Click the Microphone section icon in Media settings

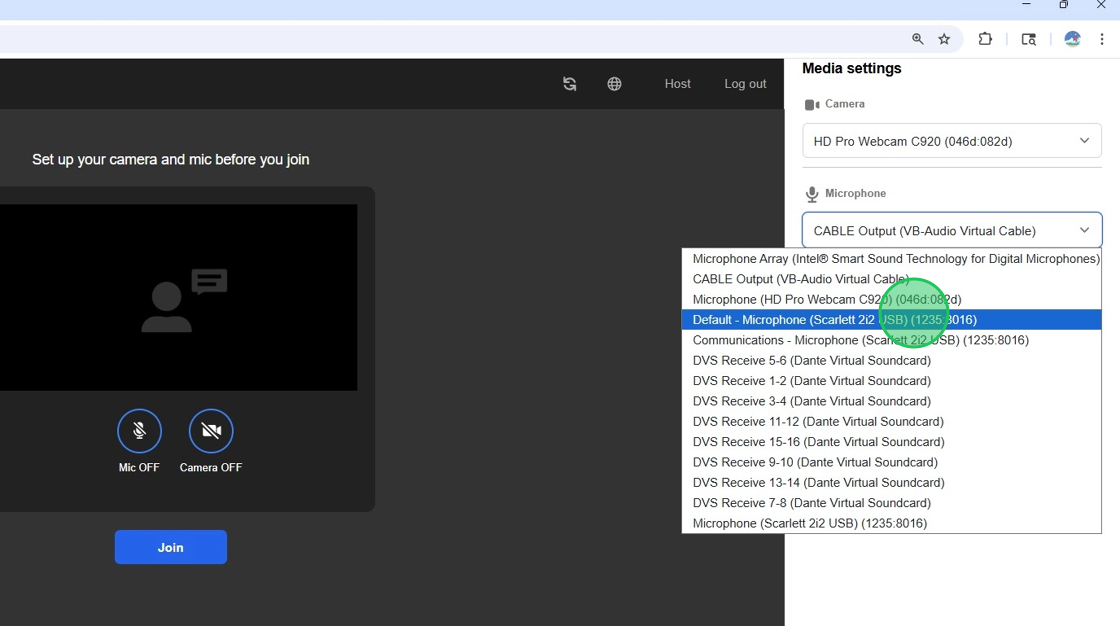point(811,192)
